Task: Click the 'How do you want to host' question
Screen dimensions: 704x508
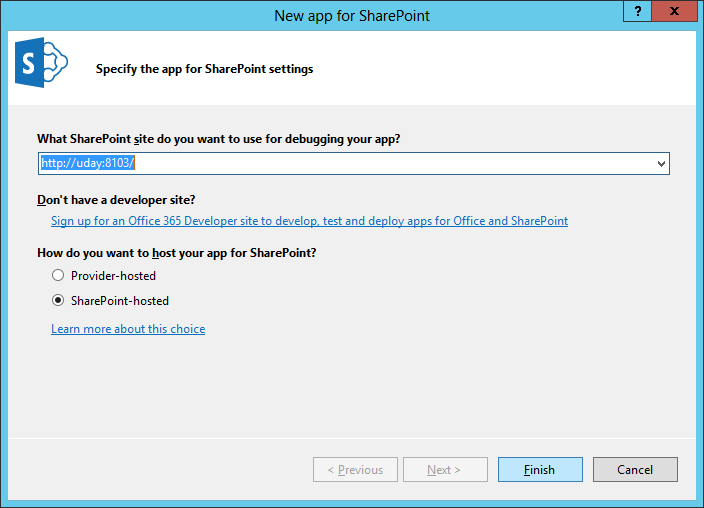Action: click(x=177, y=253)
